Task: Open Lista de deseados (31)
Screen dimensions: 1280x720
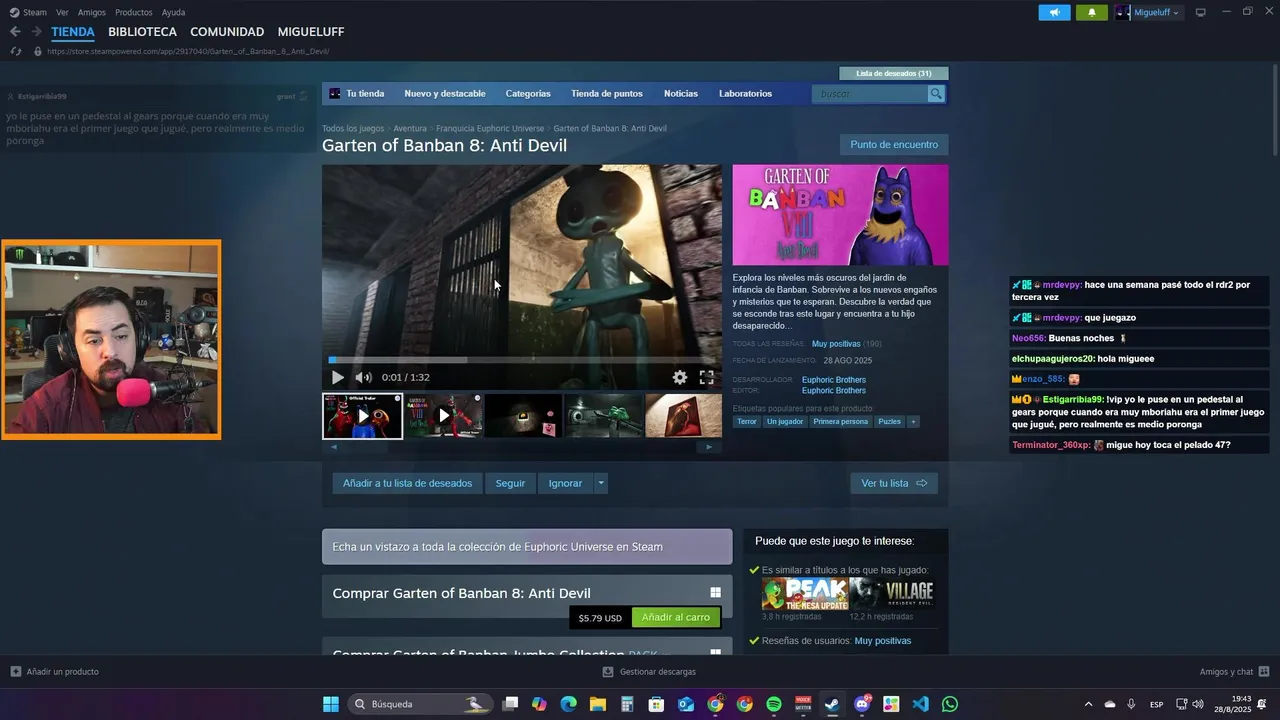Action: click(x=894, y=73)
